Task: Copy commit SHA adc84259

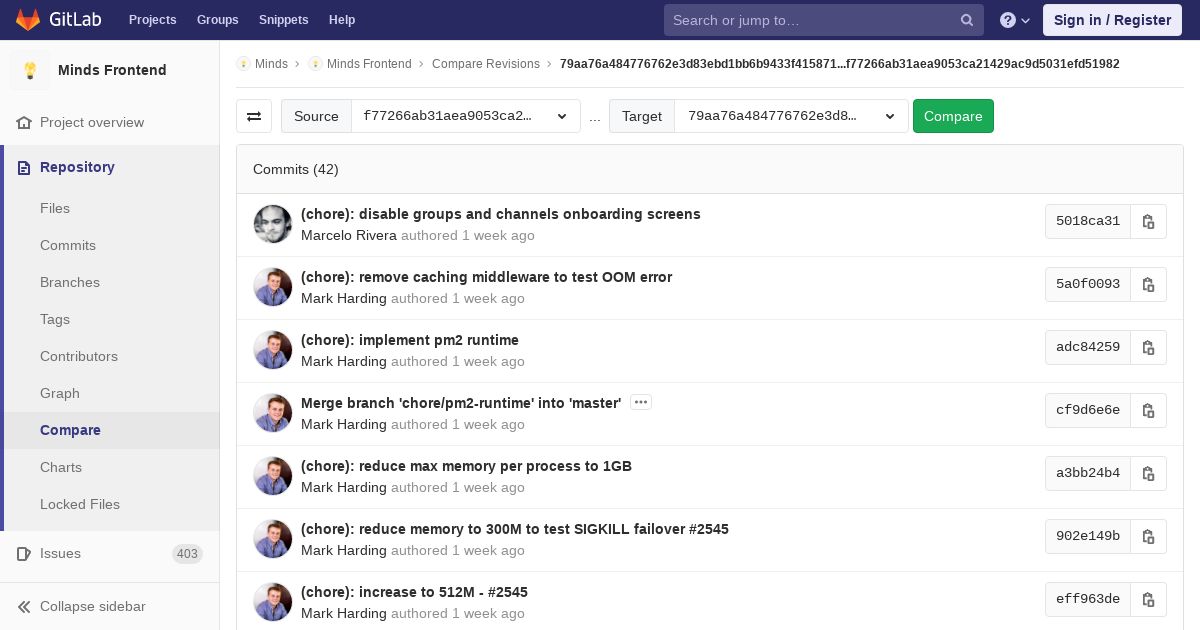Action: [1148, 347]
